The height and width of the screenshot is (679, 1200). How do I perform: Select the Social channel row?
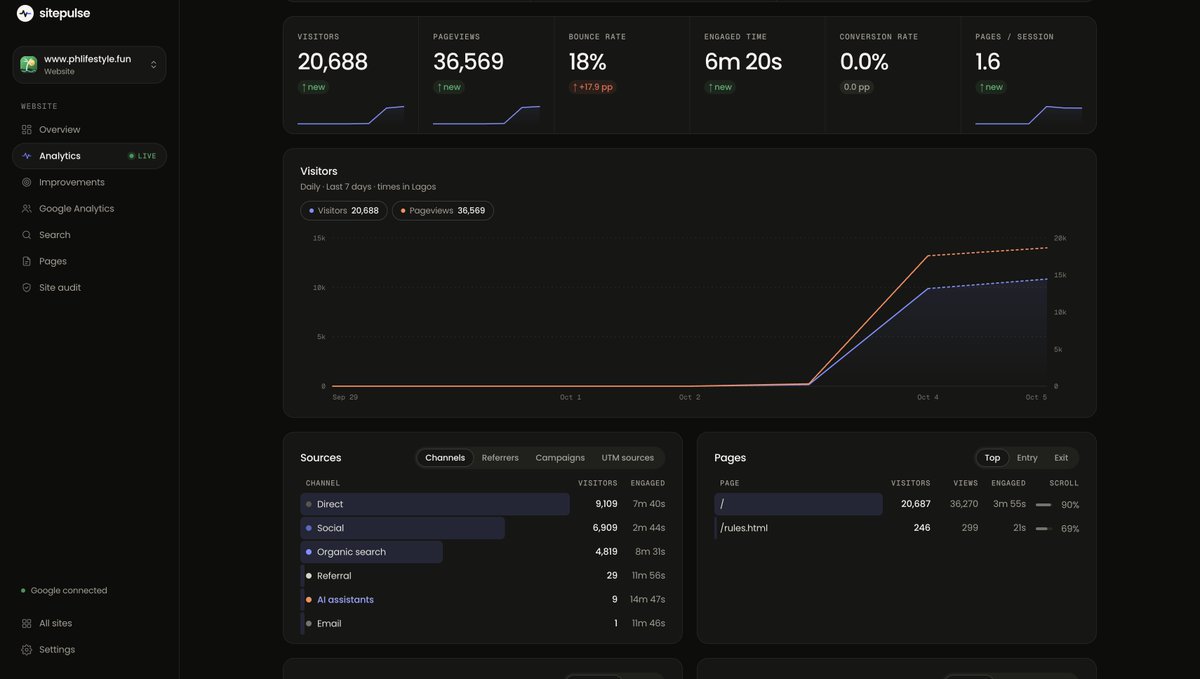pos(483,528)
